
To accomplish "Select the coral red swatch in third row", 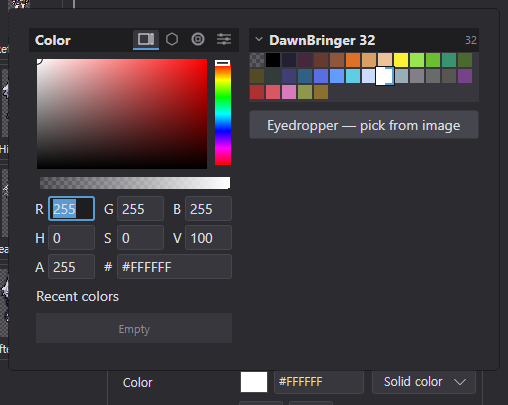I will click(273, 92).
